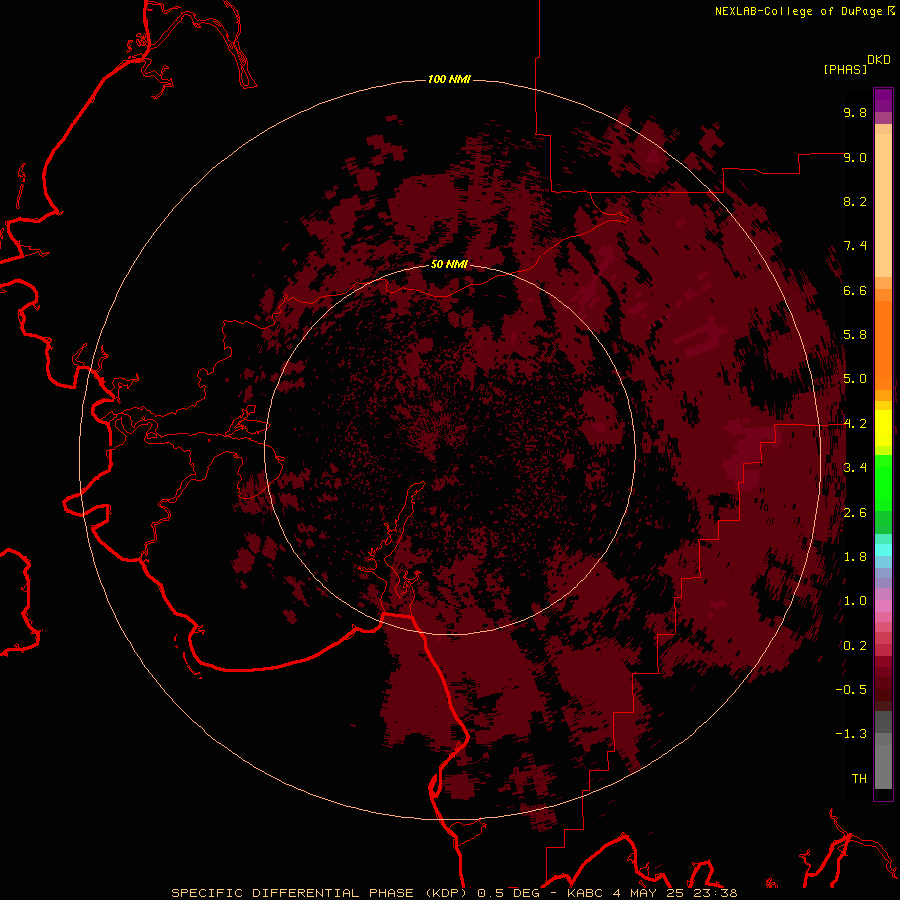The height and width of the screenshot is (900, 900).
Task: Click the "NEXLAB-College of DuPage" credit text
Action: (798, 11)
